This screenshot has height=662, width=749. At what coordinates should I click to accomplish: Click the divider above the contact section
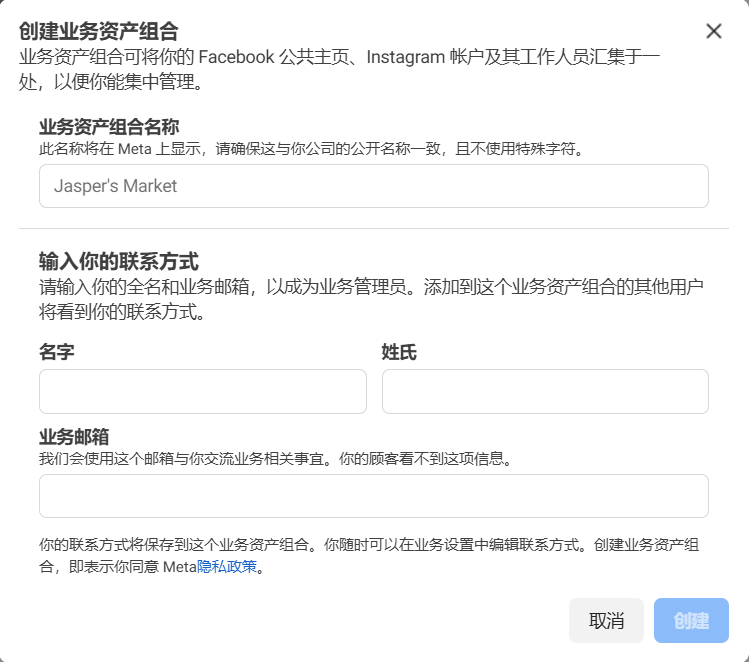coord(373,228)
